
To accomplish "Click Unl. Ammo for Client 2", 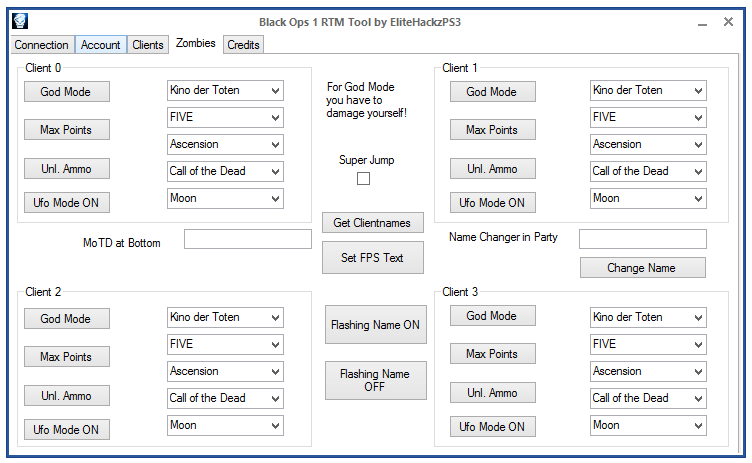I will click(x=67, y=395).
